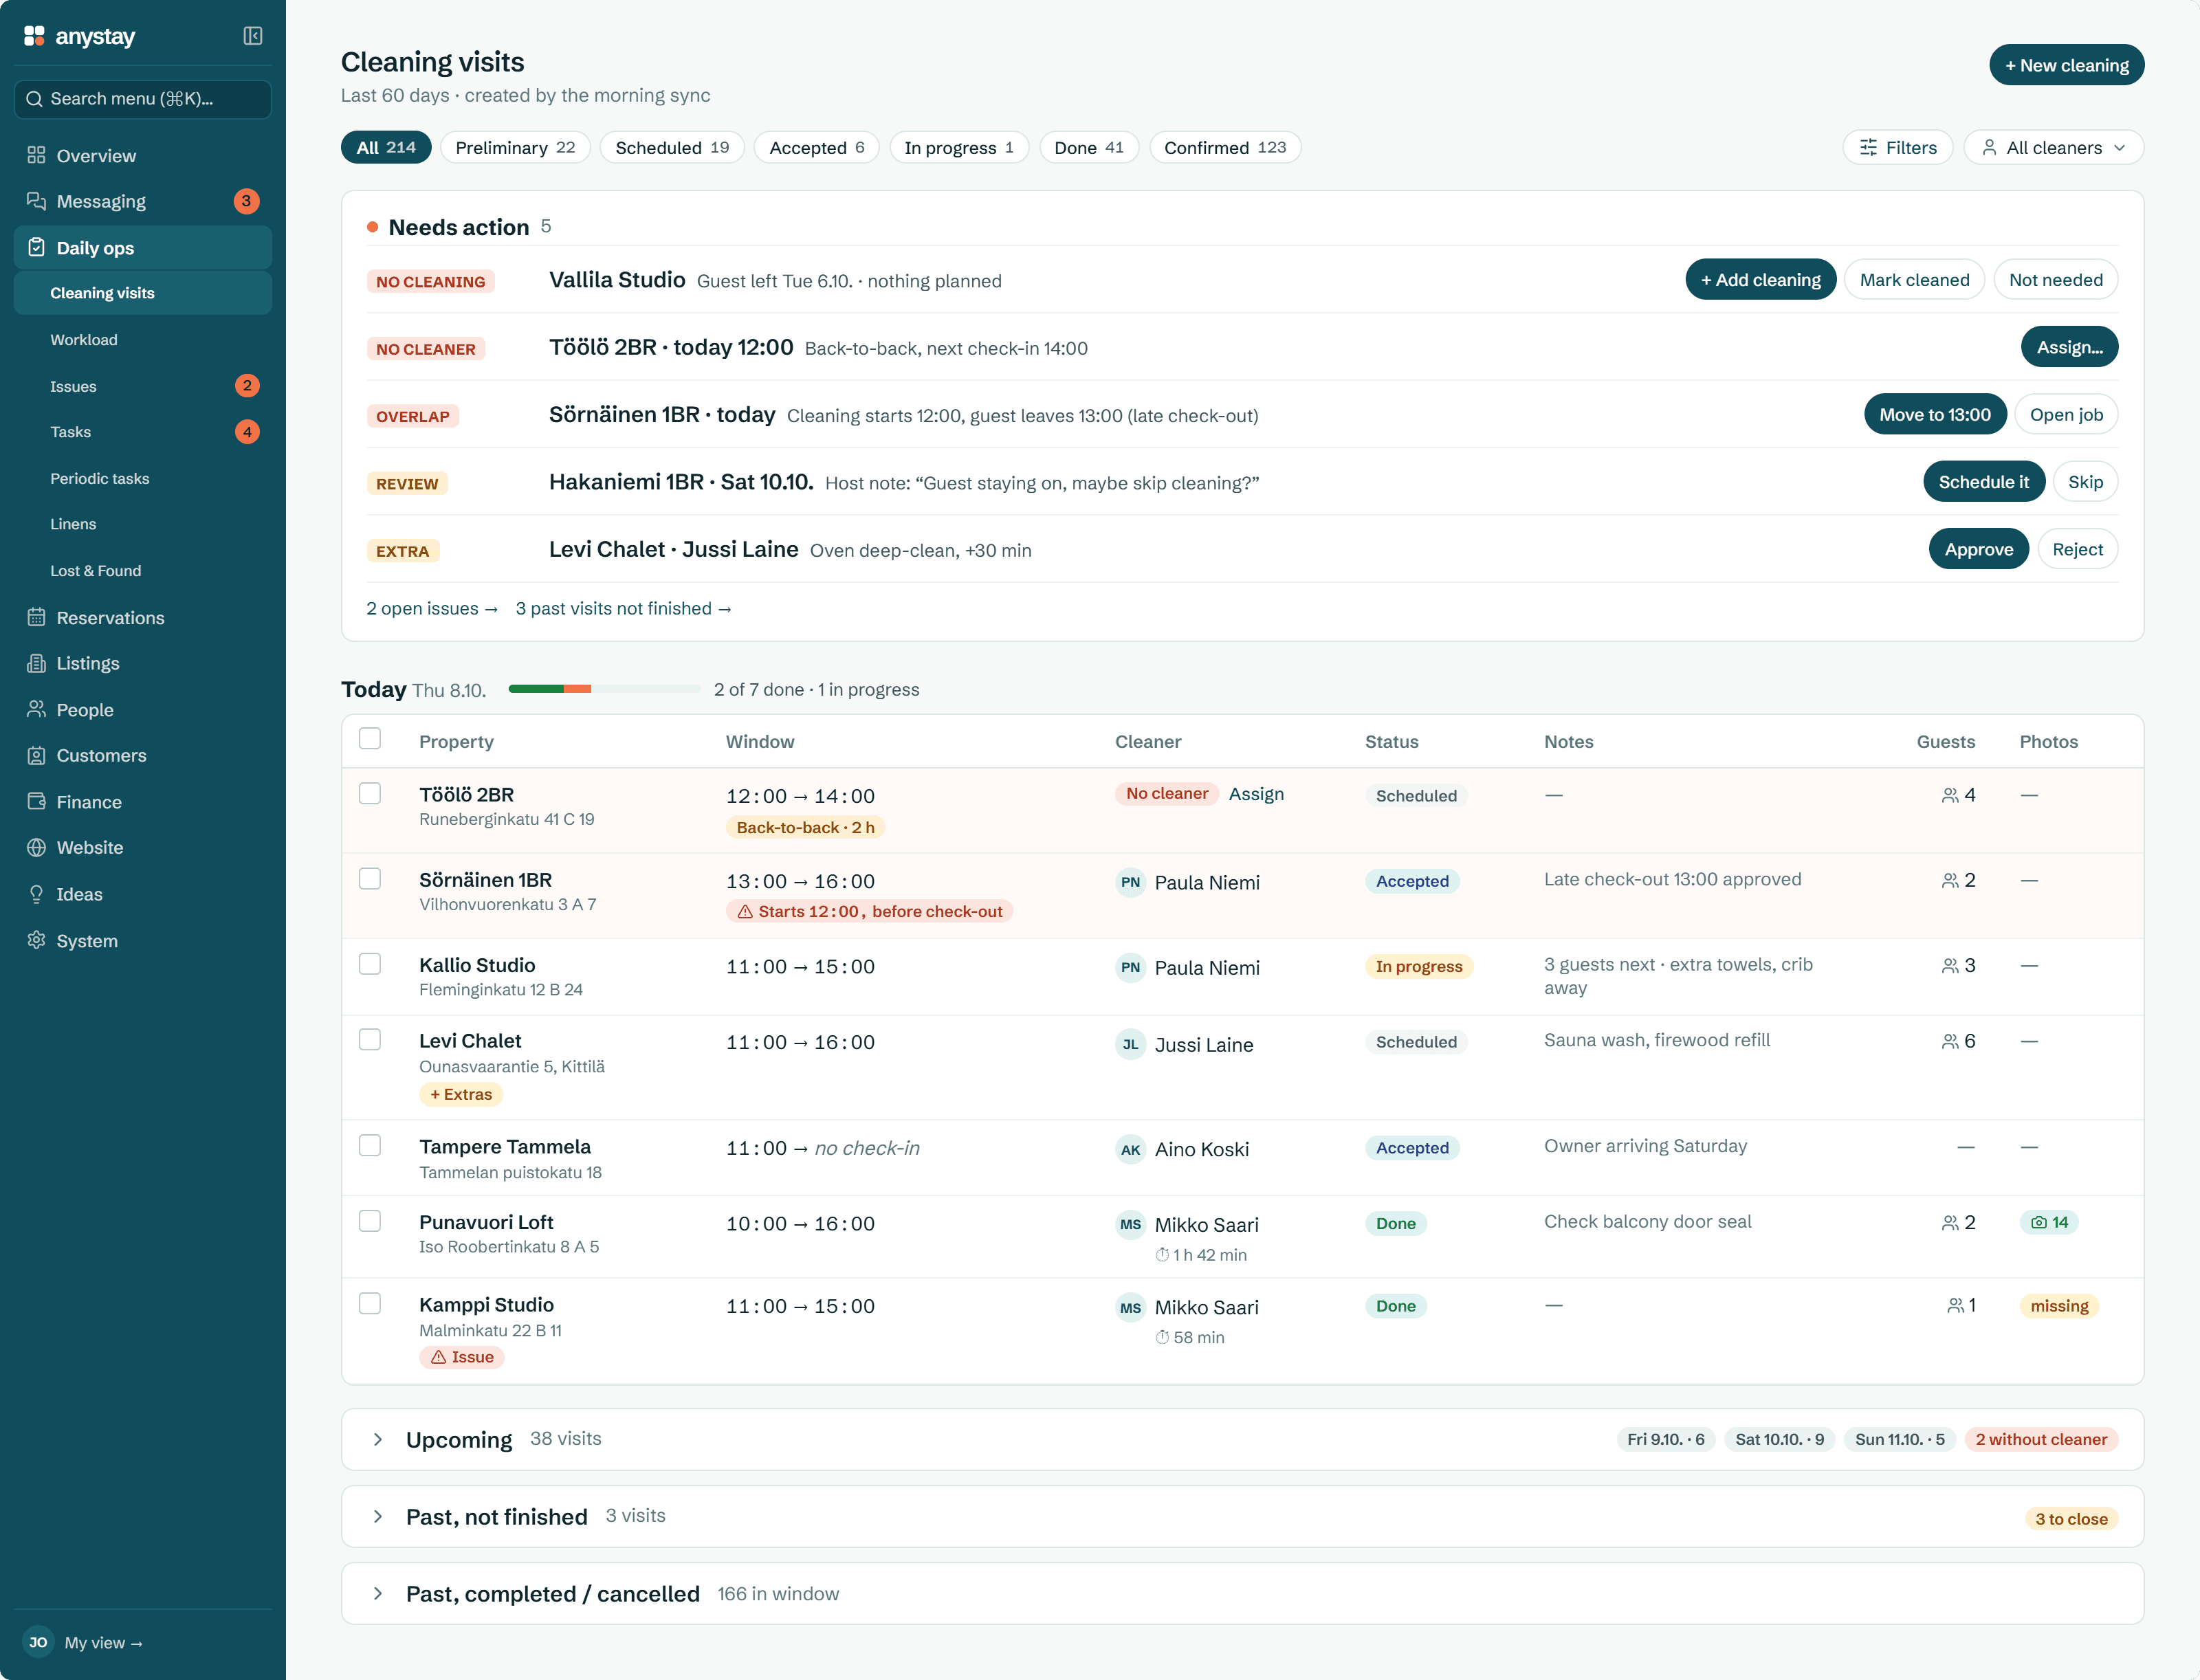Click the People icon in sidebar

36,709
